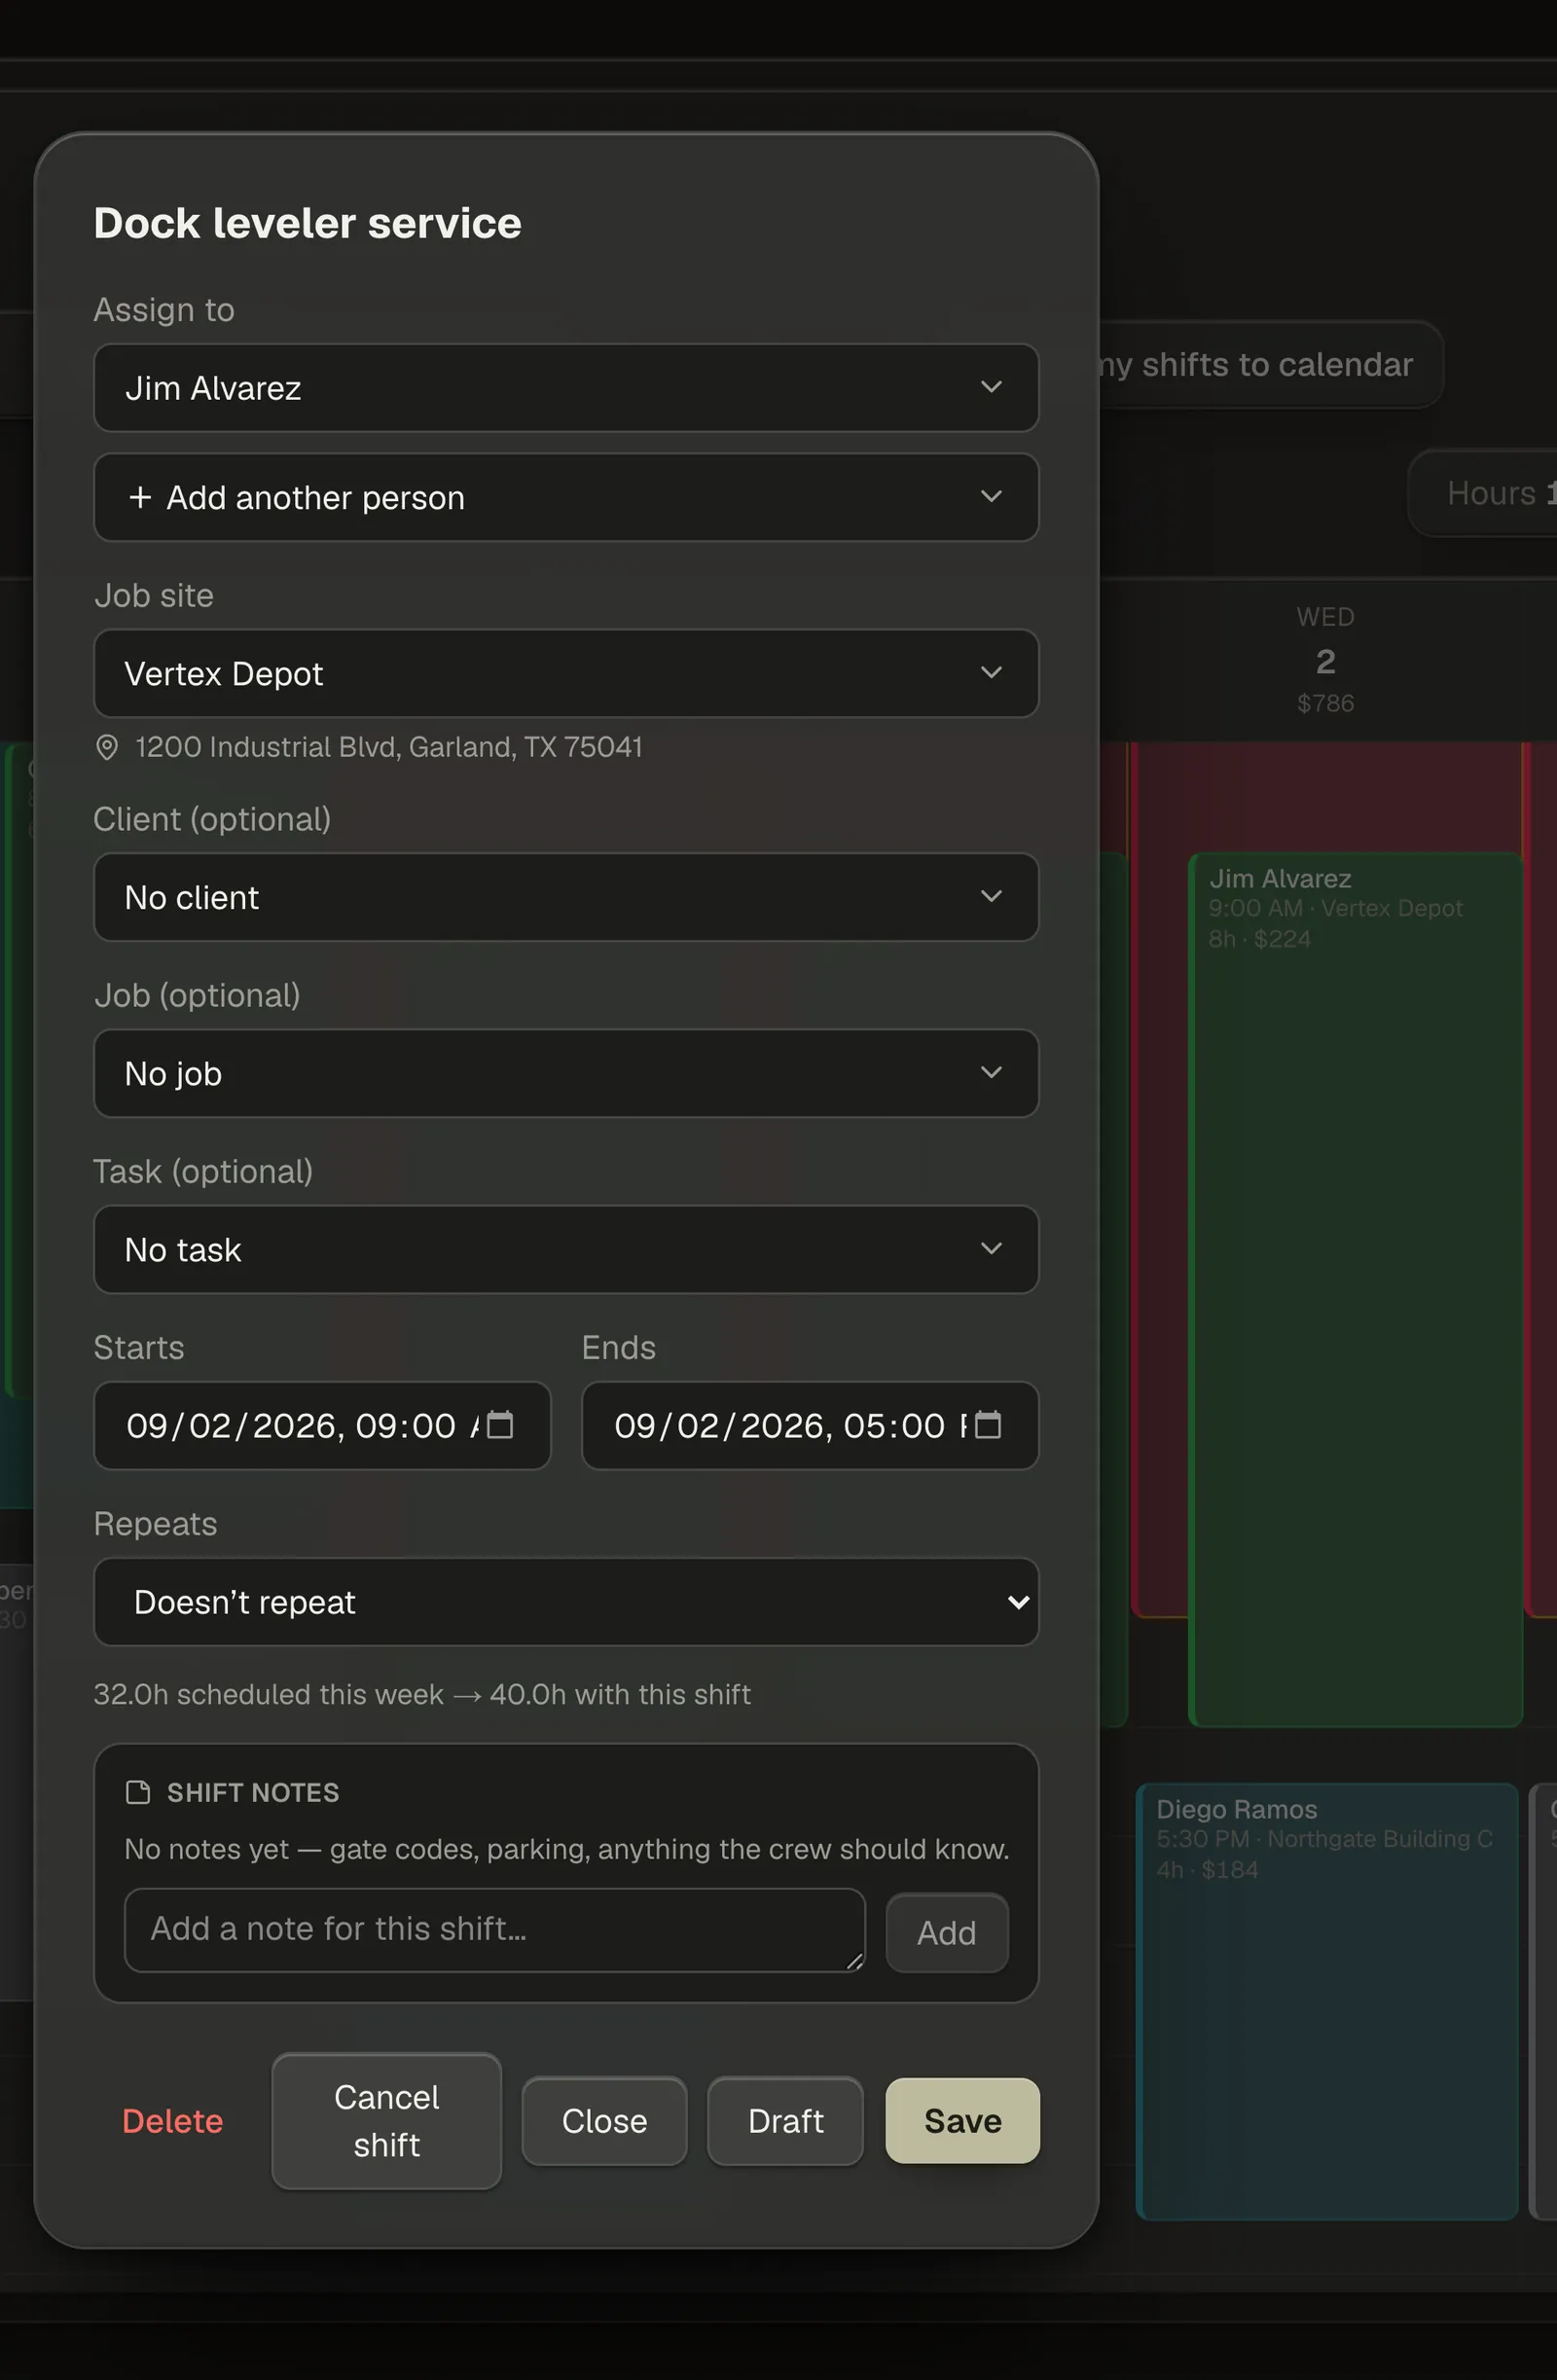Expand the chevron on Jim Alvarez dropdown
Screen dimensions: 1557x2380
tap(991, 387)
